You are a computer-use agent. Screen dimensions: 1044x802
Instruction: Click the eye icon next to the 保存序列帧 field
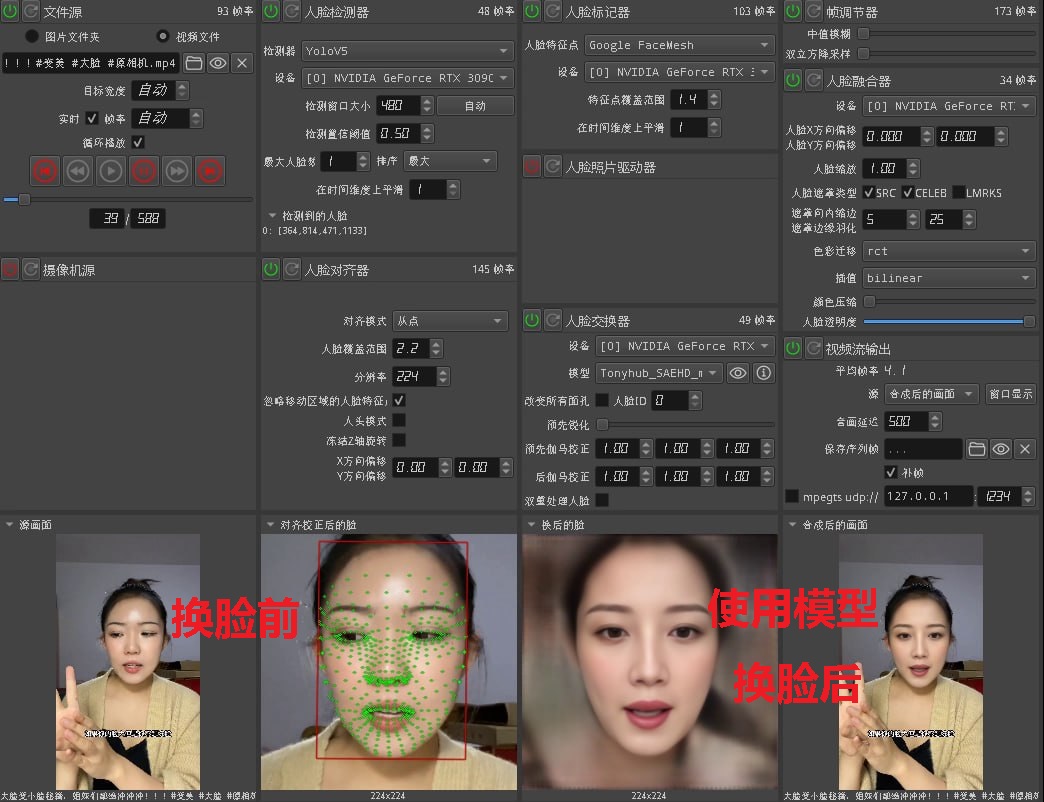pos(1001,449)
